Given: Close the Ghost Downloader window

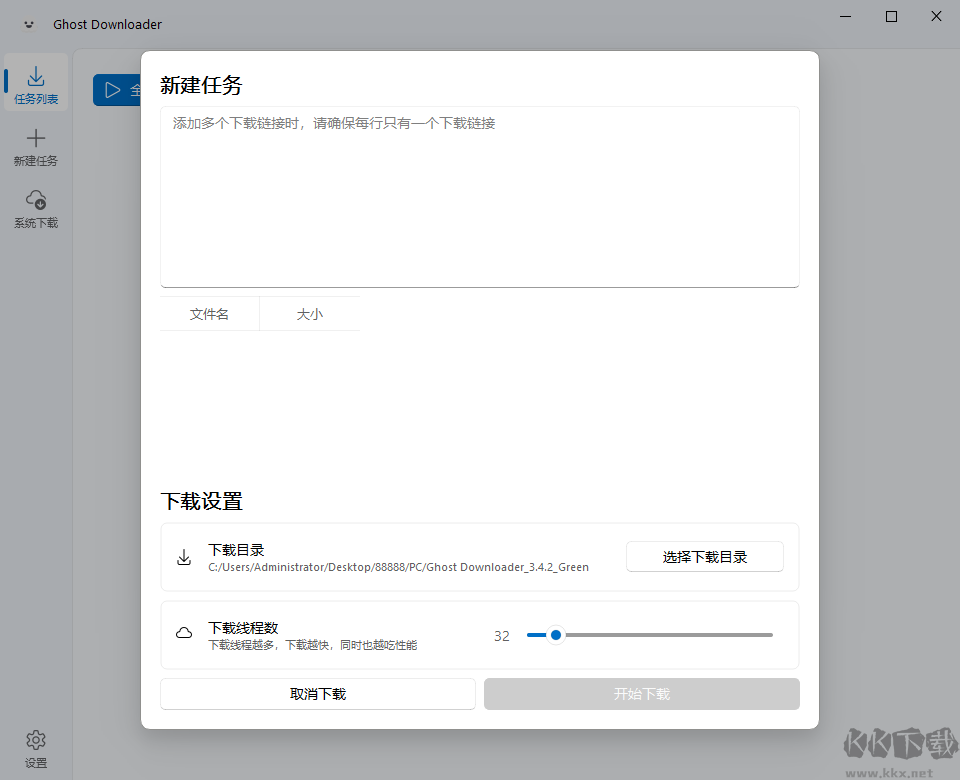Looking at the screenshot, I should 936,17.
